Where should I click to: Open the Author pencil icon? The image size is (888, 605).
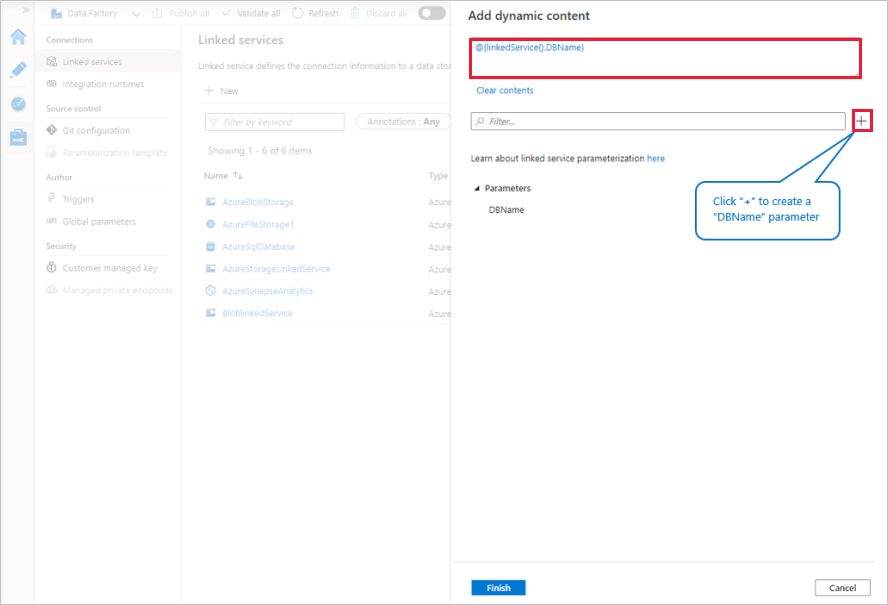point(18,71)
